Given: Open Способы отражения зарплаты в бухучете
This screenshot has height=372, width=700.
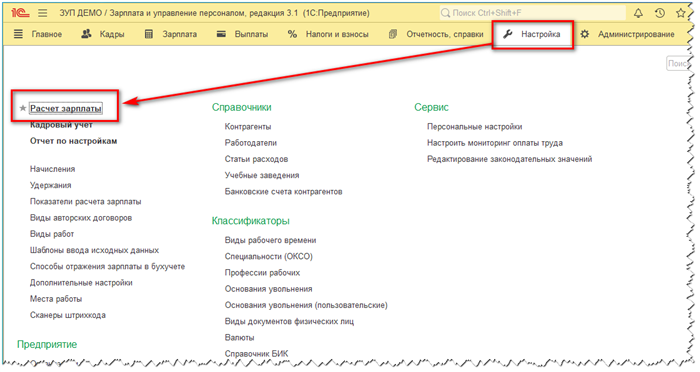Looking at the screenshot, I should 107,266.
